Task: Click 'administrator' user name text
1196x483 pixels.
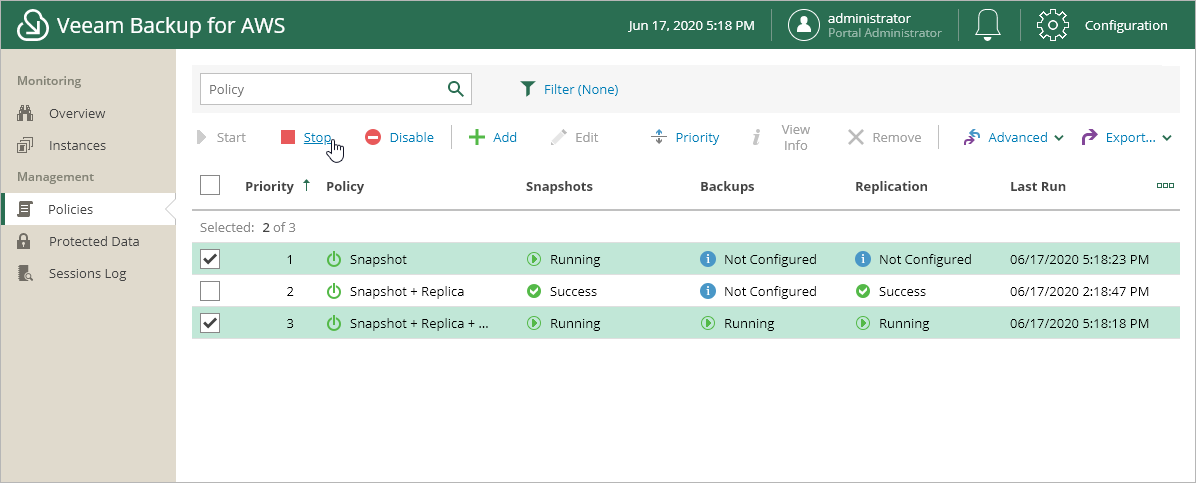Action: pyautogui.click(x=869, y=18)
